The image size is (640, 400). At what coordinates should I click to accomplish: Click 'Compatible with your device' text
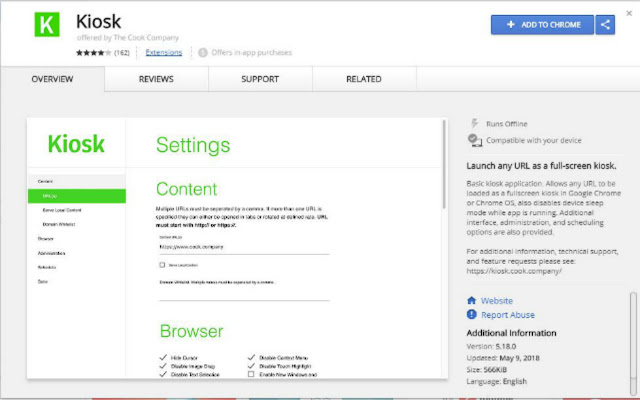(533, 140)
